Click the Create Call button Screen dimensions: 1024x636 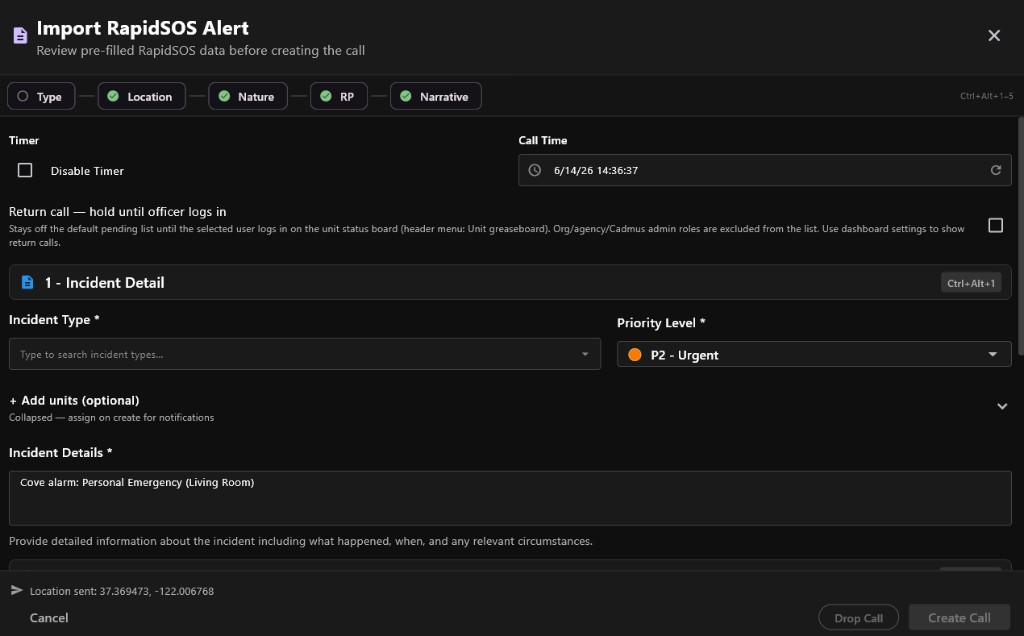pyautogui.click(x=959, y=618)
